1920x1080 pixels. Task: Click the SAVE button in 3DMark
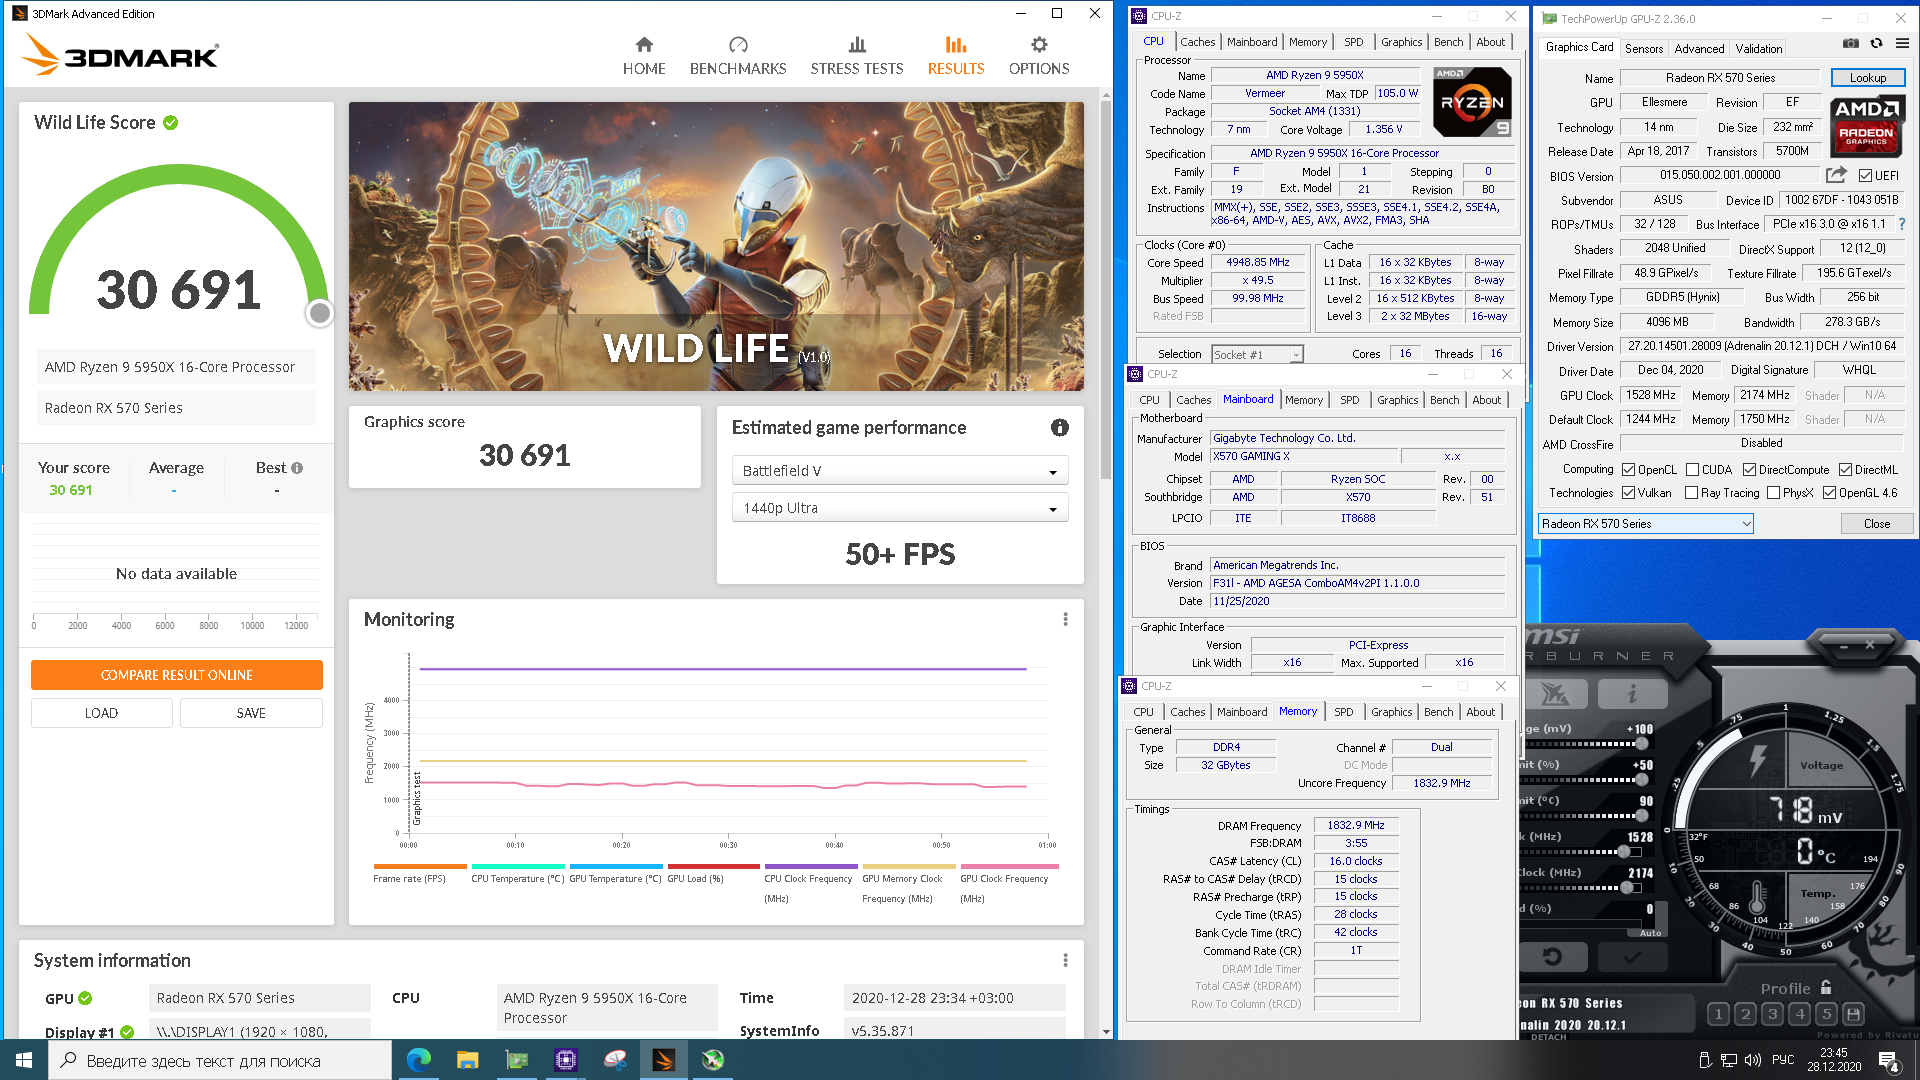(x=251, y=713)
